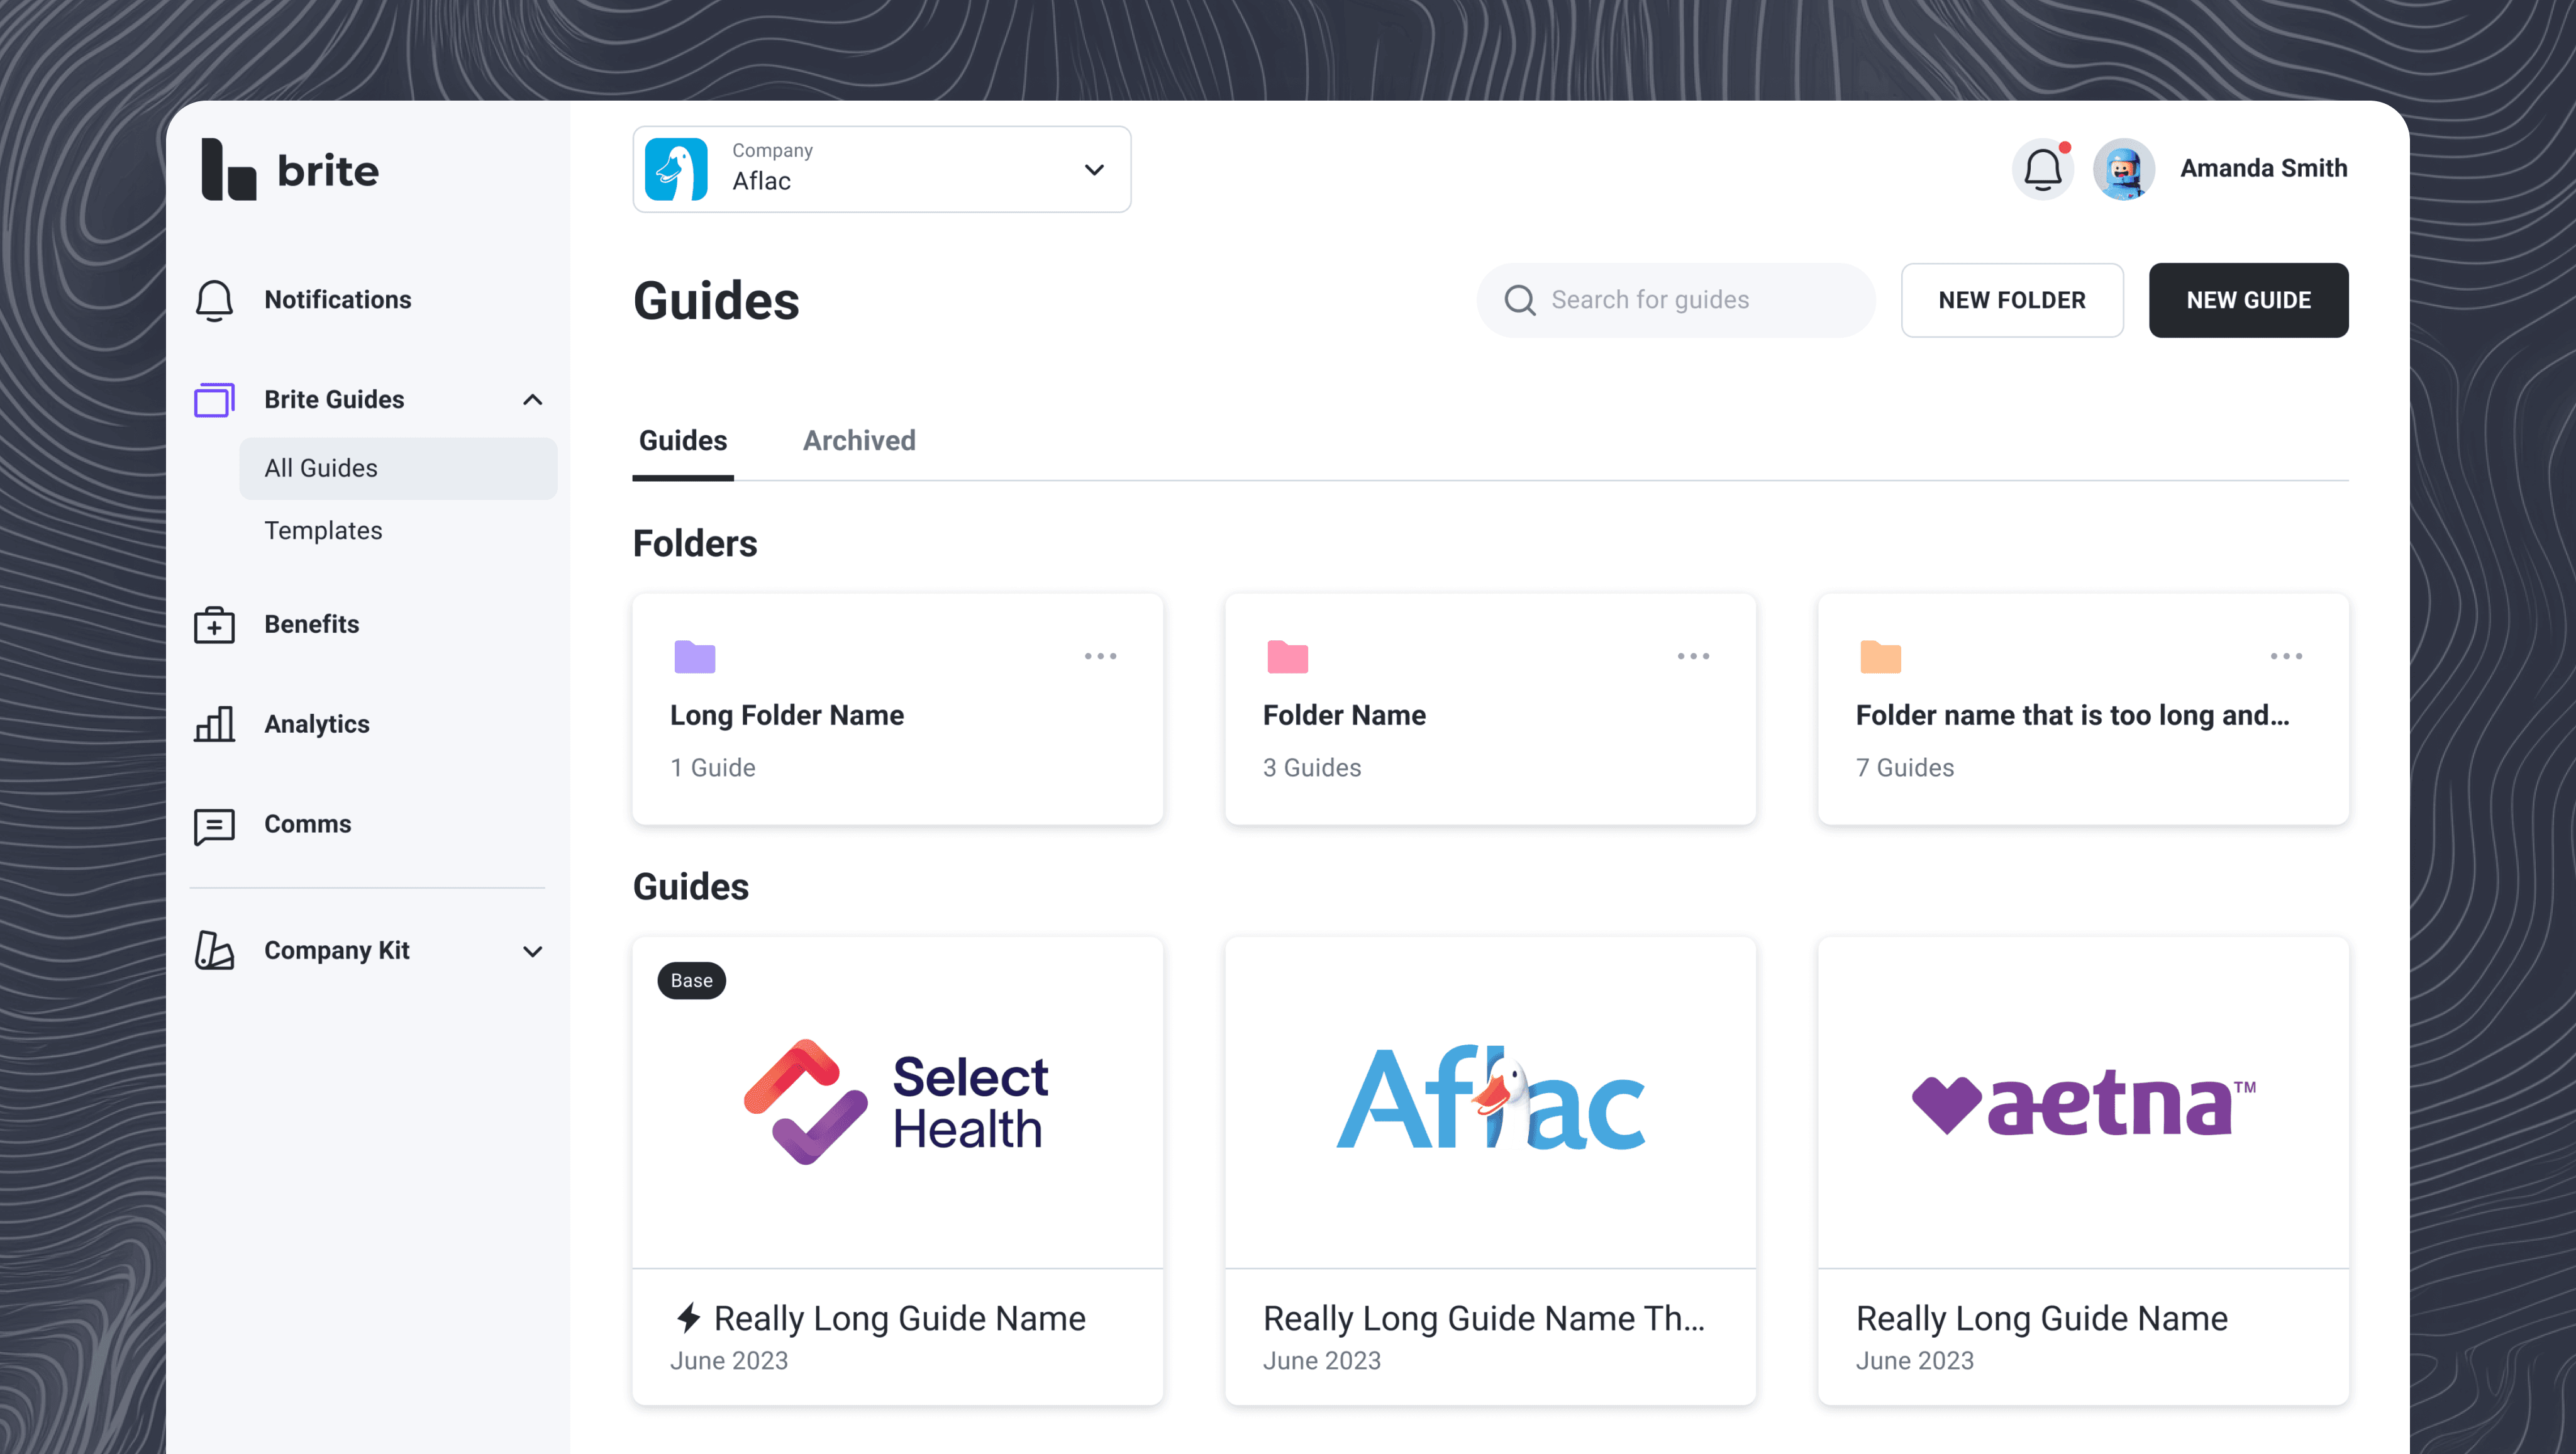Expand the Company Kit section
The width and height of the screenshot is (2576, 1454).
532,951
